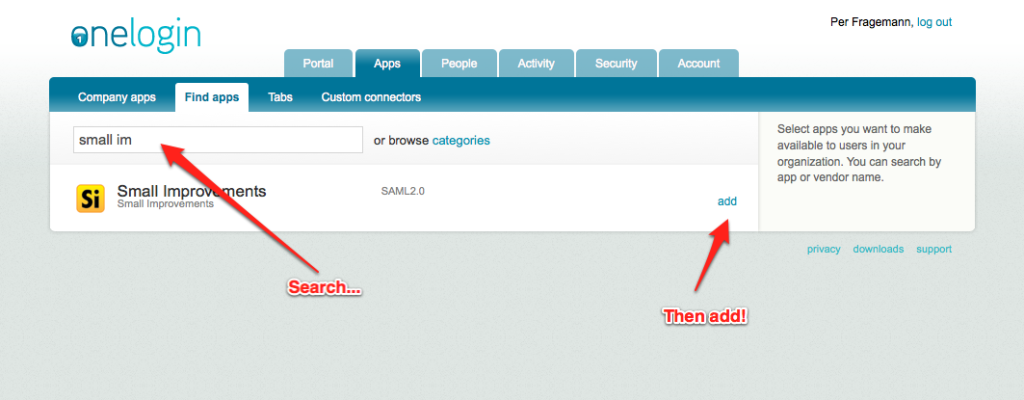
Task: Go to Custom connectors sub-tab
Action: [x=371, y=97]
